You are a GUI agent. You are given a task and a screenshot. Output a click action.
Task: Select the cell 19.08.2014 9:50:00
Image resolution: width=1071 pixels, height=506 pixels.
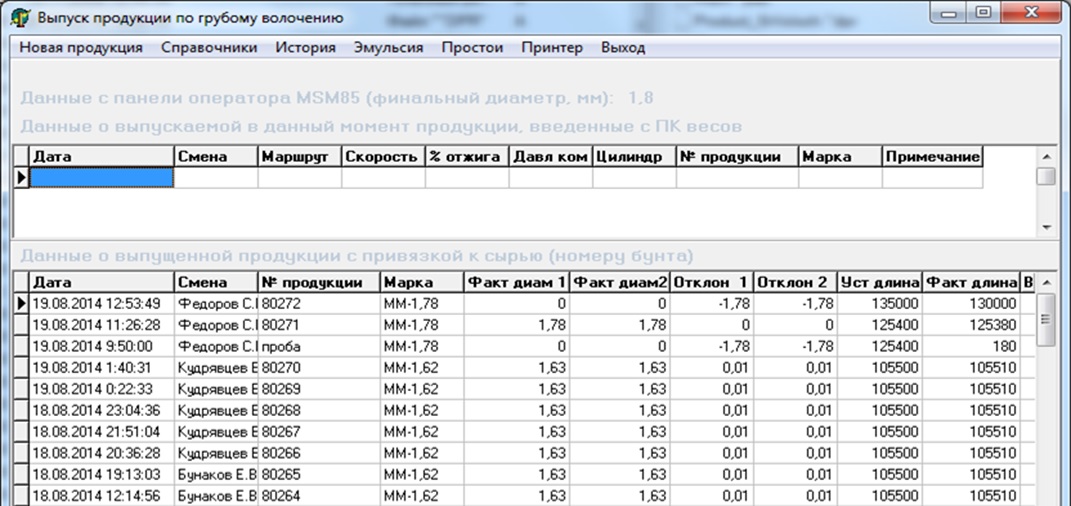pos(102,346)
